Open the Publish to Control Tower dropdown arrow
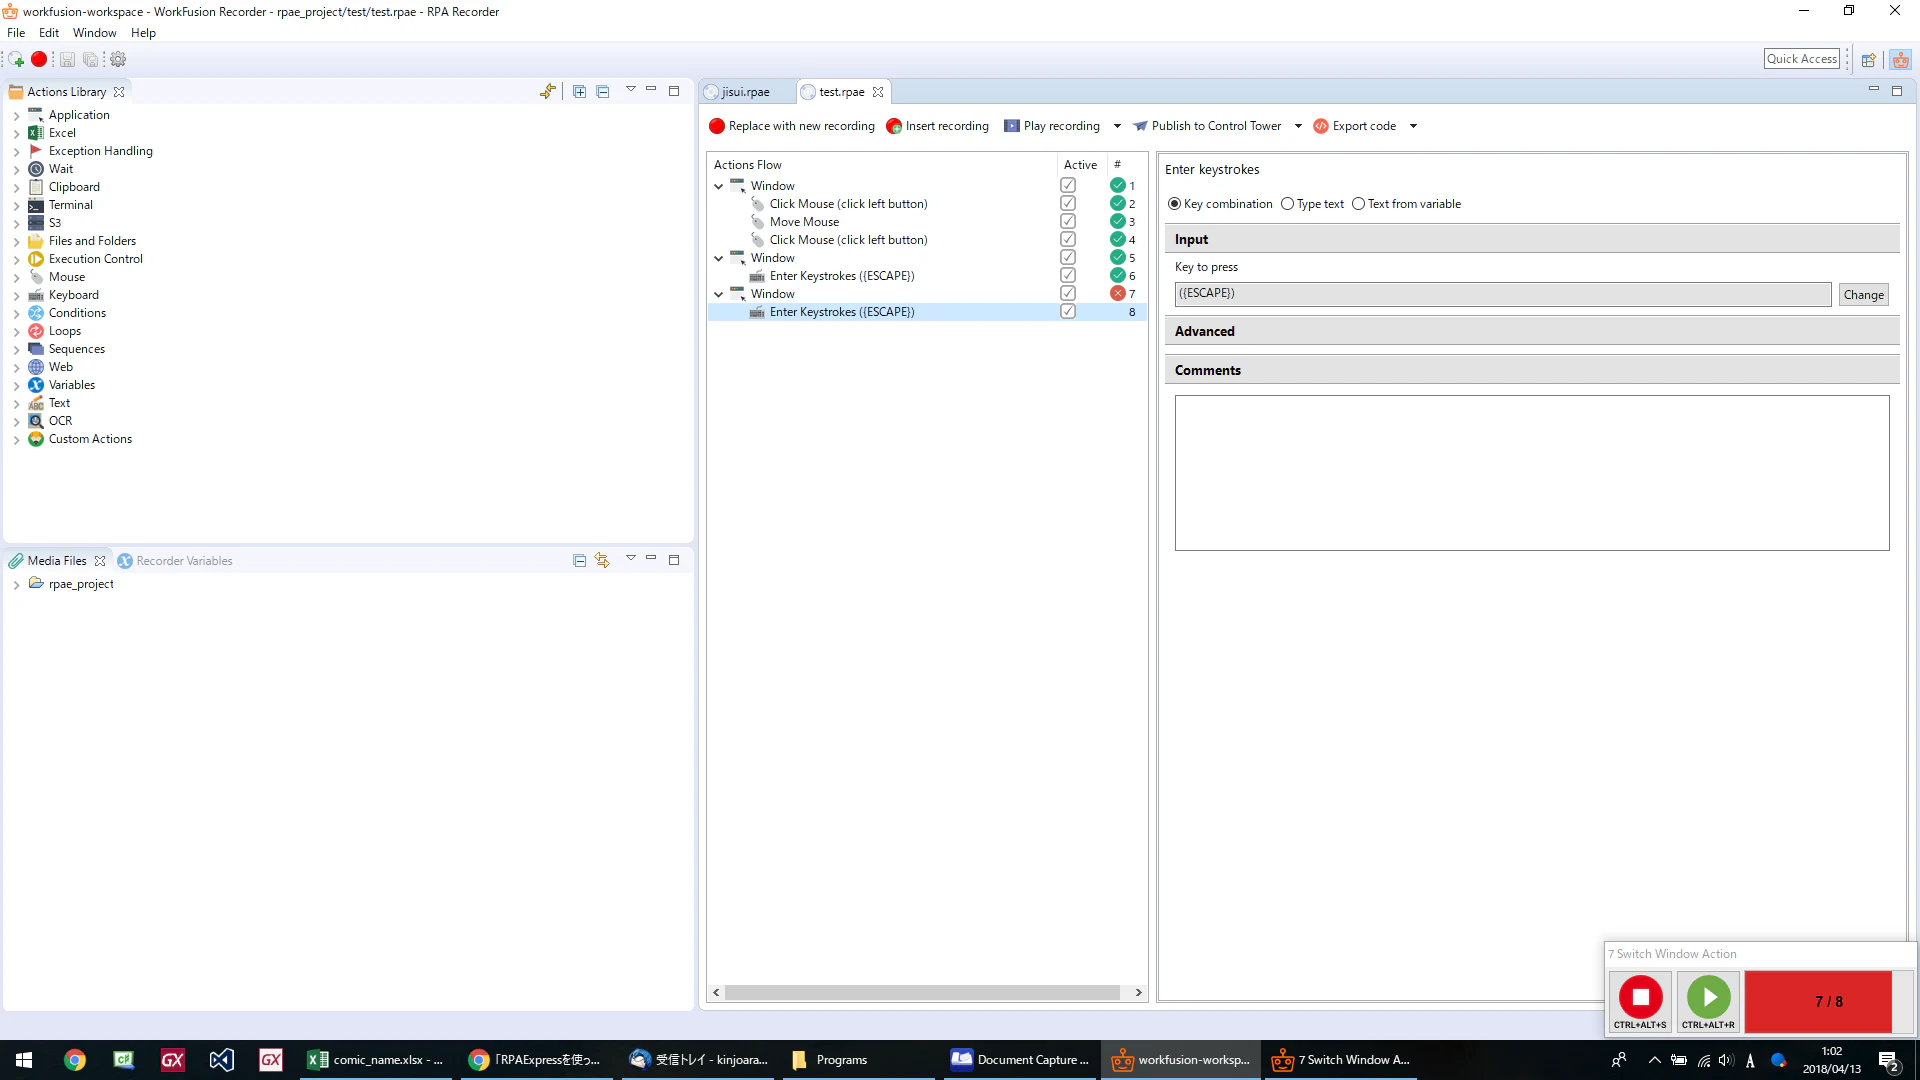Screen dimensions: 1920x1080 [1298, 126]
